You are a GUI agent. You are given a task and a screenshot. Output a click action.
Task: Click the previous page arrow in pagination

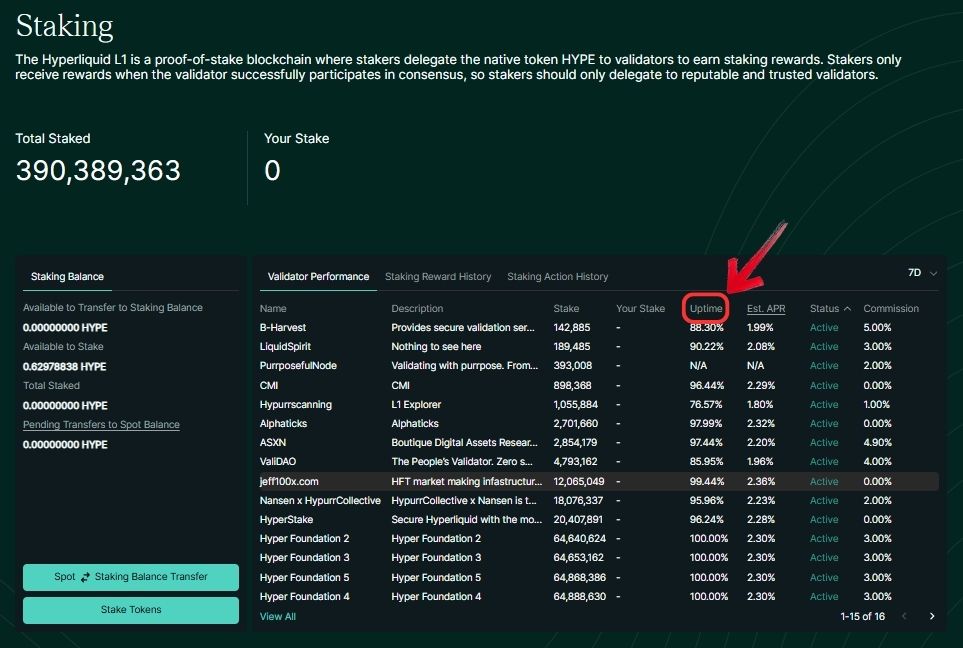[904, 616]
